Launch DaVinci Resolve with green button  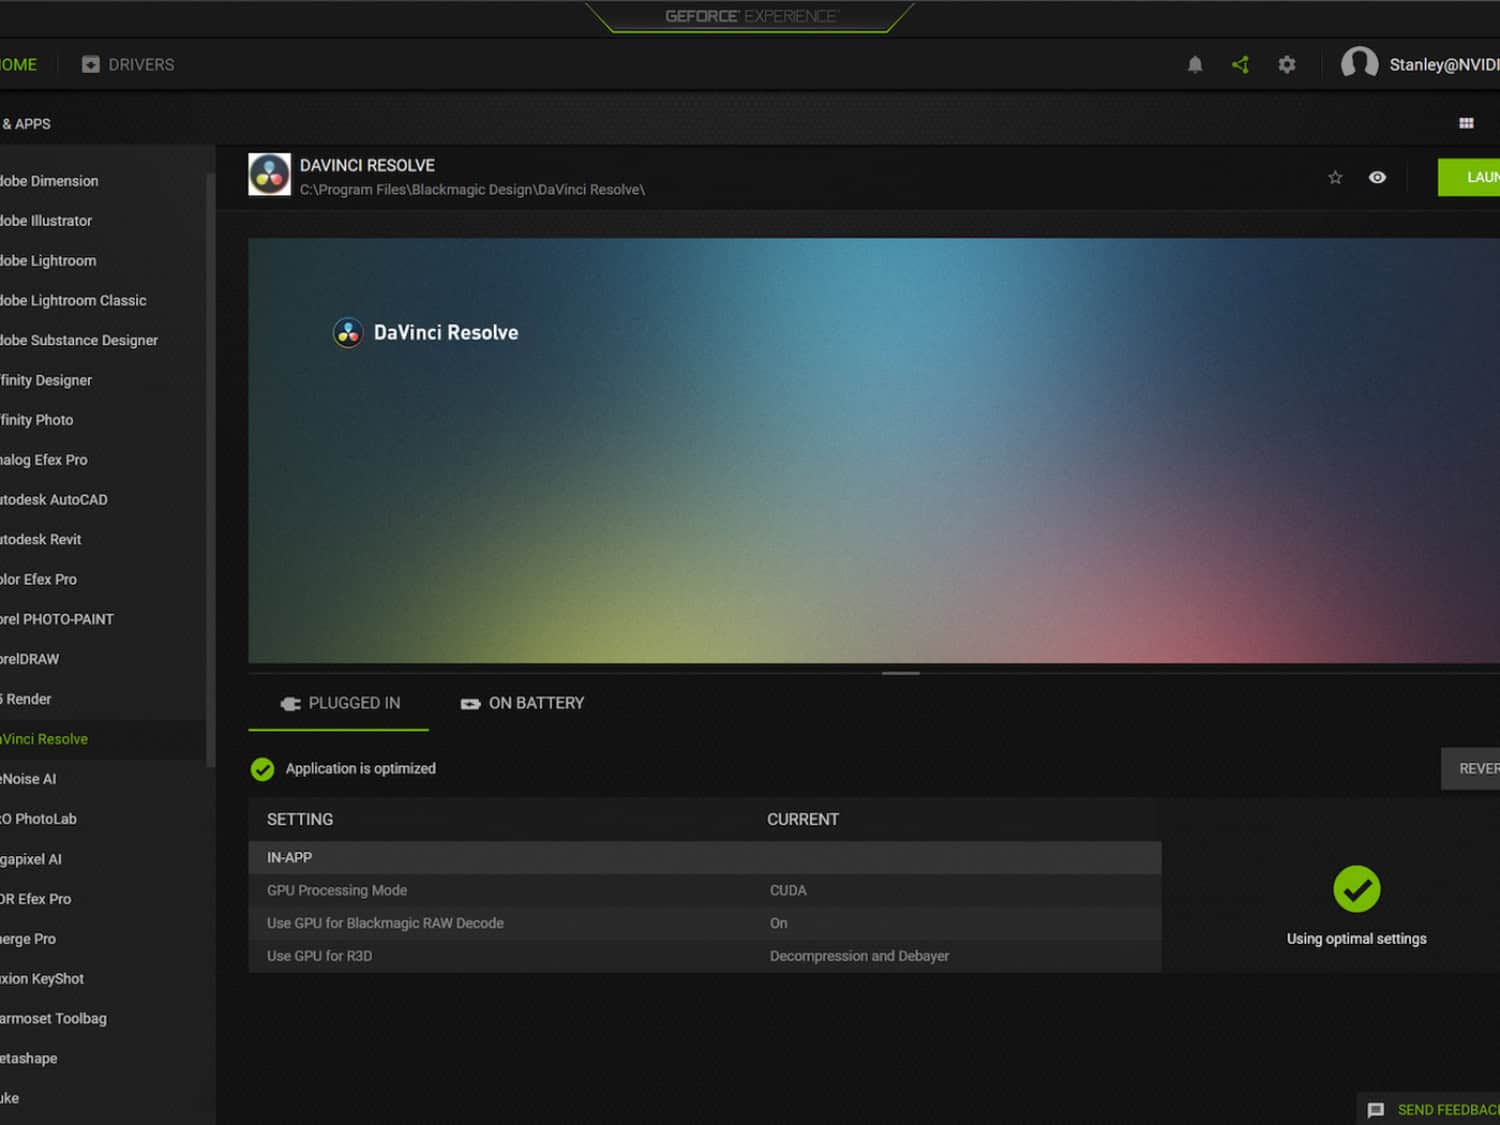1469,177
